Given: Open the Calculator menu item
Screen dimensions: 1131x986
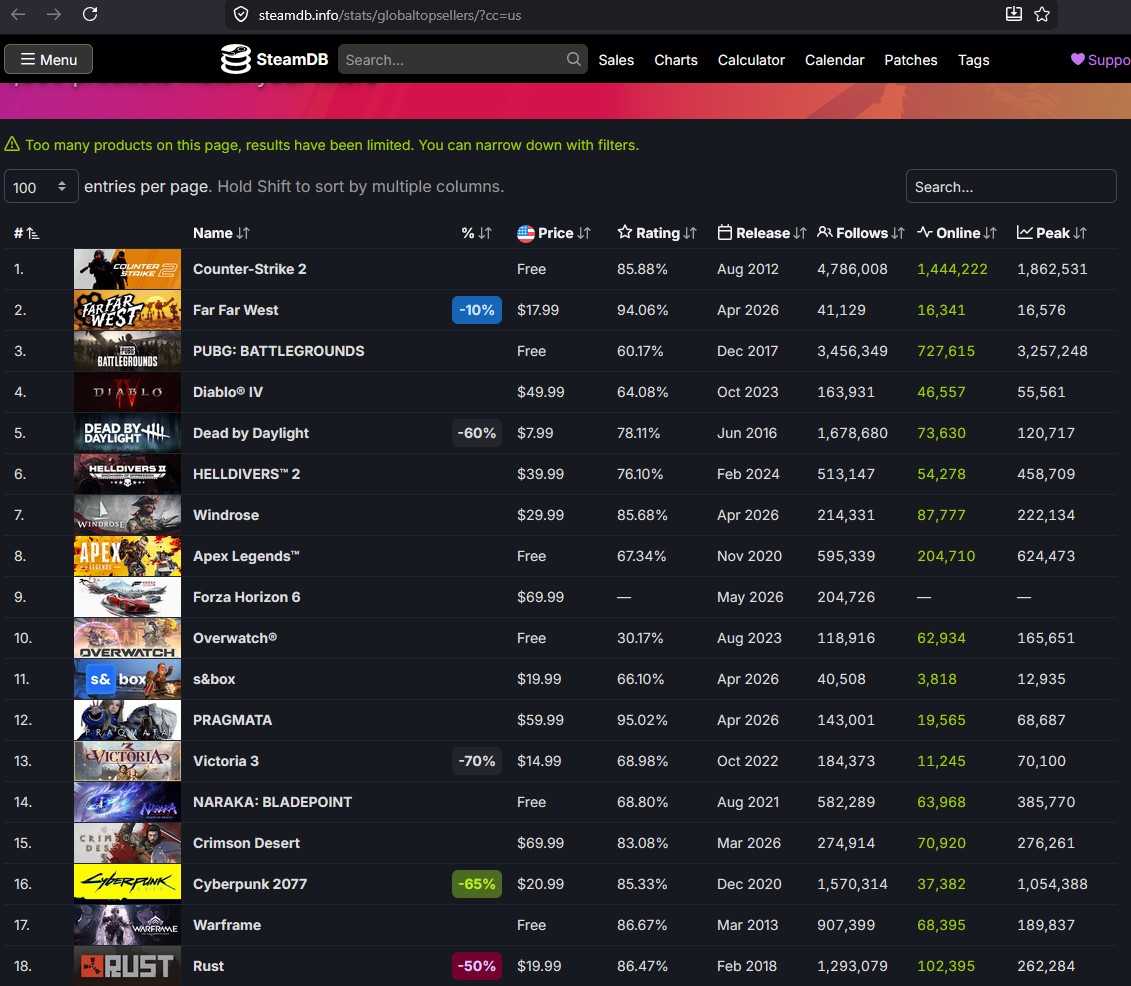Looking at the screenshot, I should click(x=751, y=60).
